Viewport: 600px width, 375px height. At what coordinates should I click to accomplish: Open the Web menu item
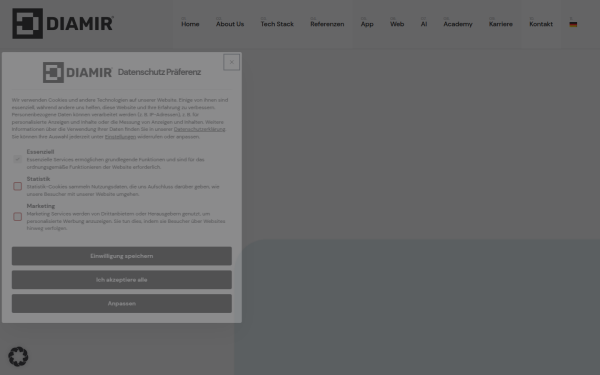[397, 24]
